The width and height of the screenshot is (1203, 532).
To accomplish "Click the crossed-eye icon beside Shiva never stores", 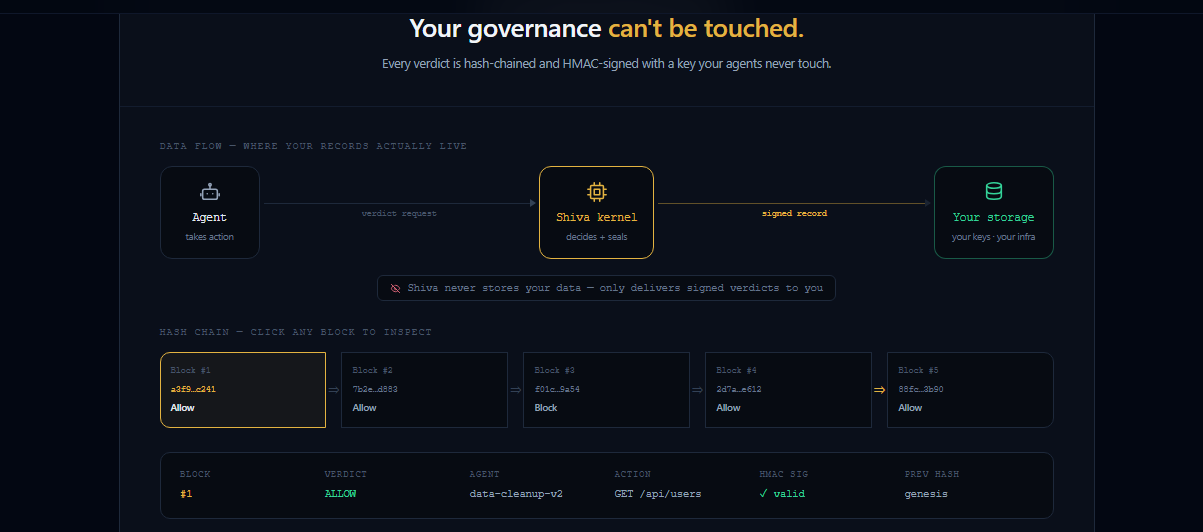I will point(395,288).
